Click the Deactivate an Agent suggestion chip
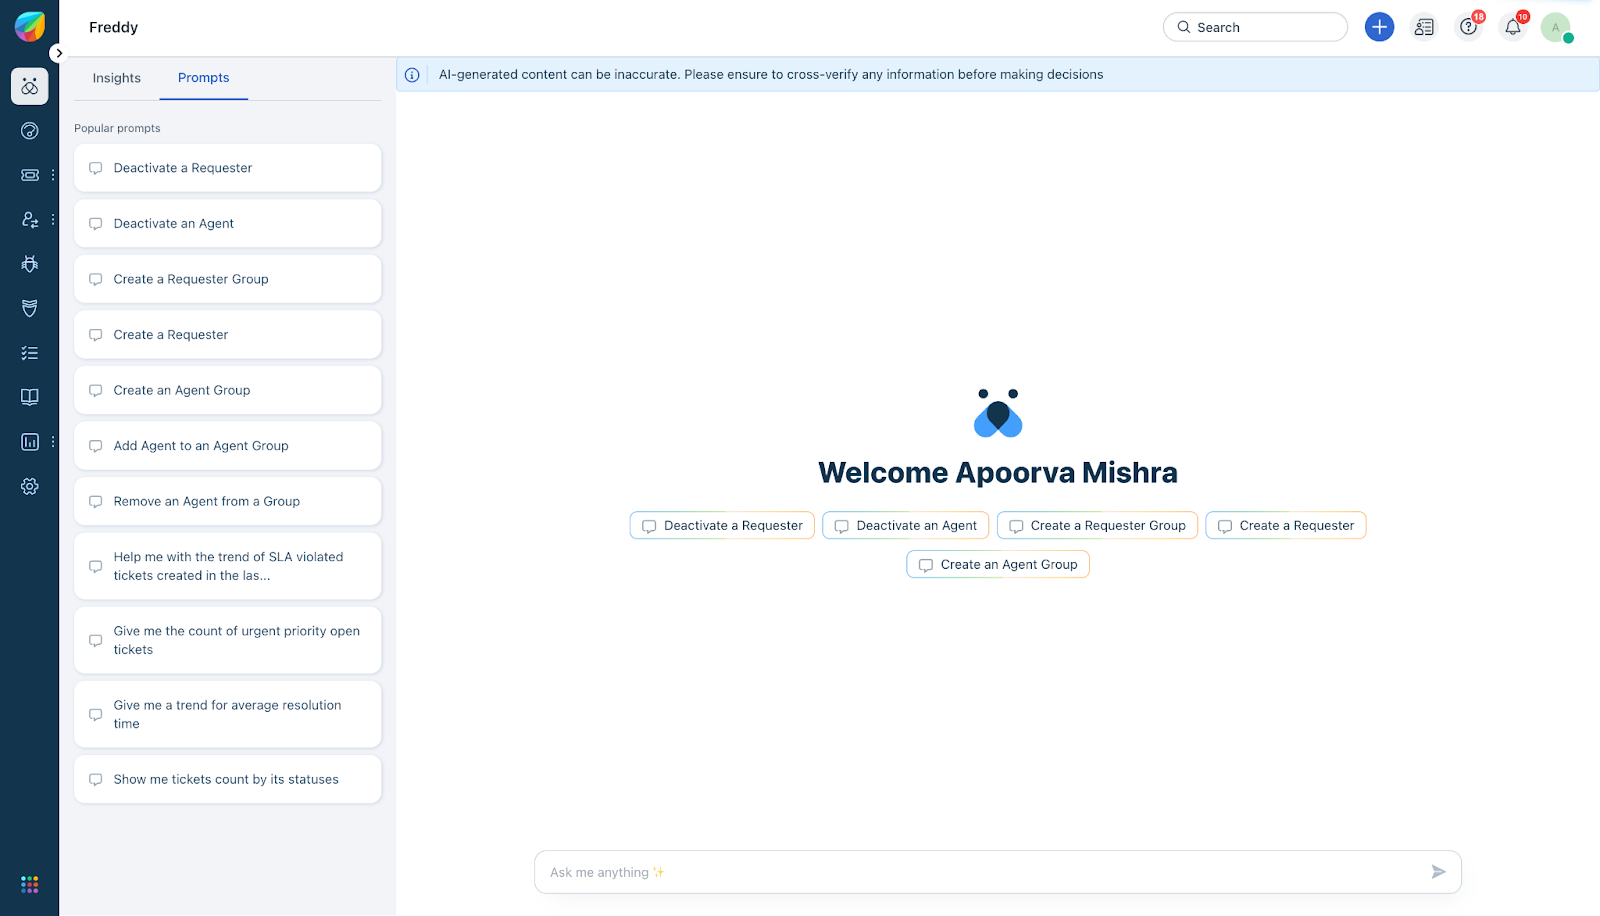 click(906, 525)
